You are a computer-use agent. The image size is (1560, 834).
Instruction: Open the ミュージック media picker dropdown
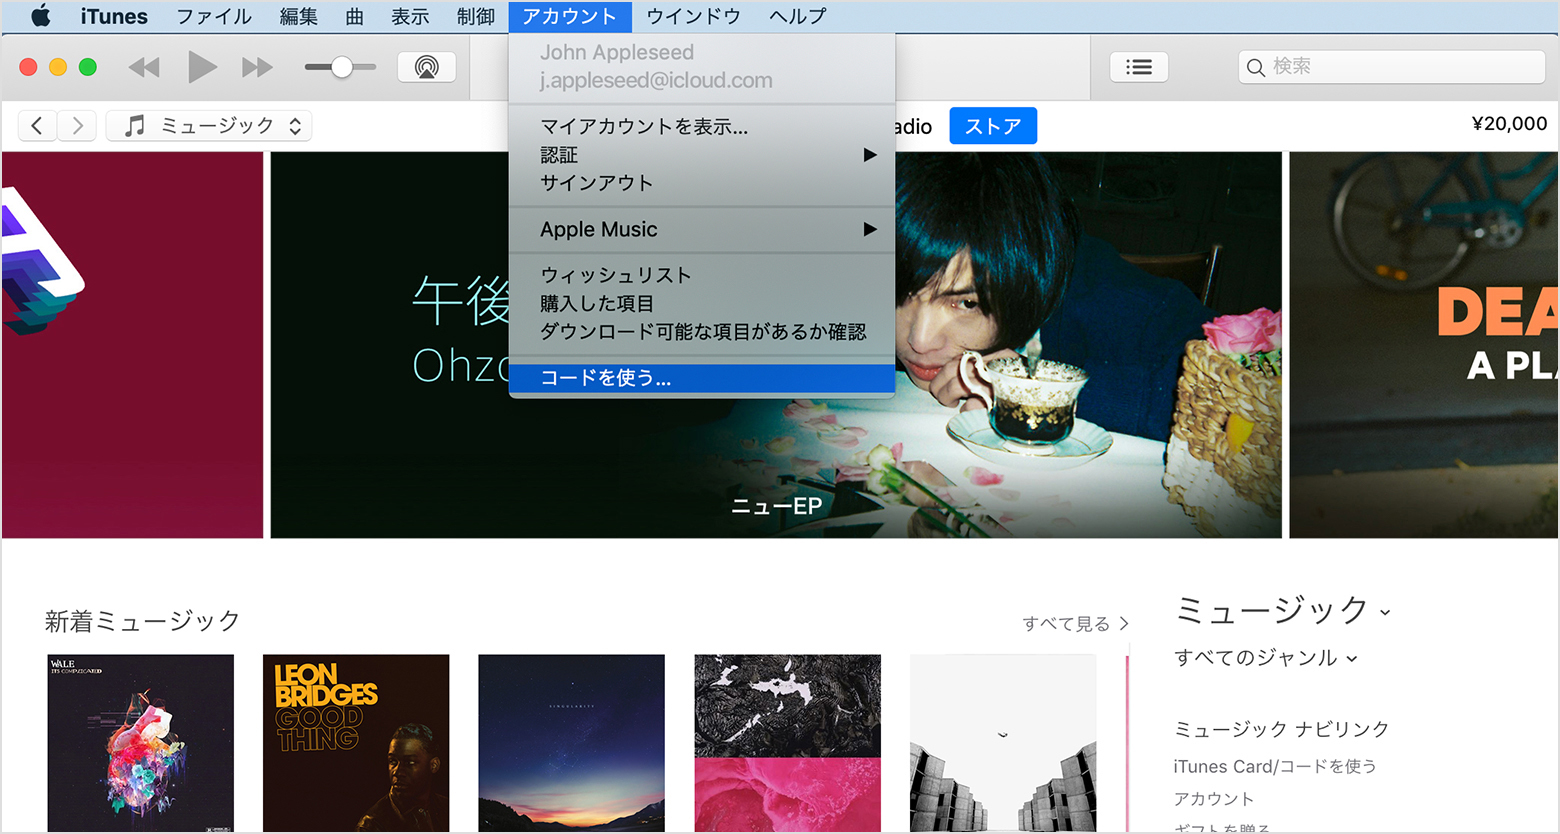(209, 125)
